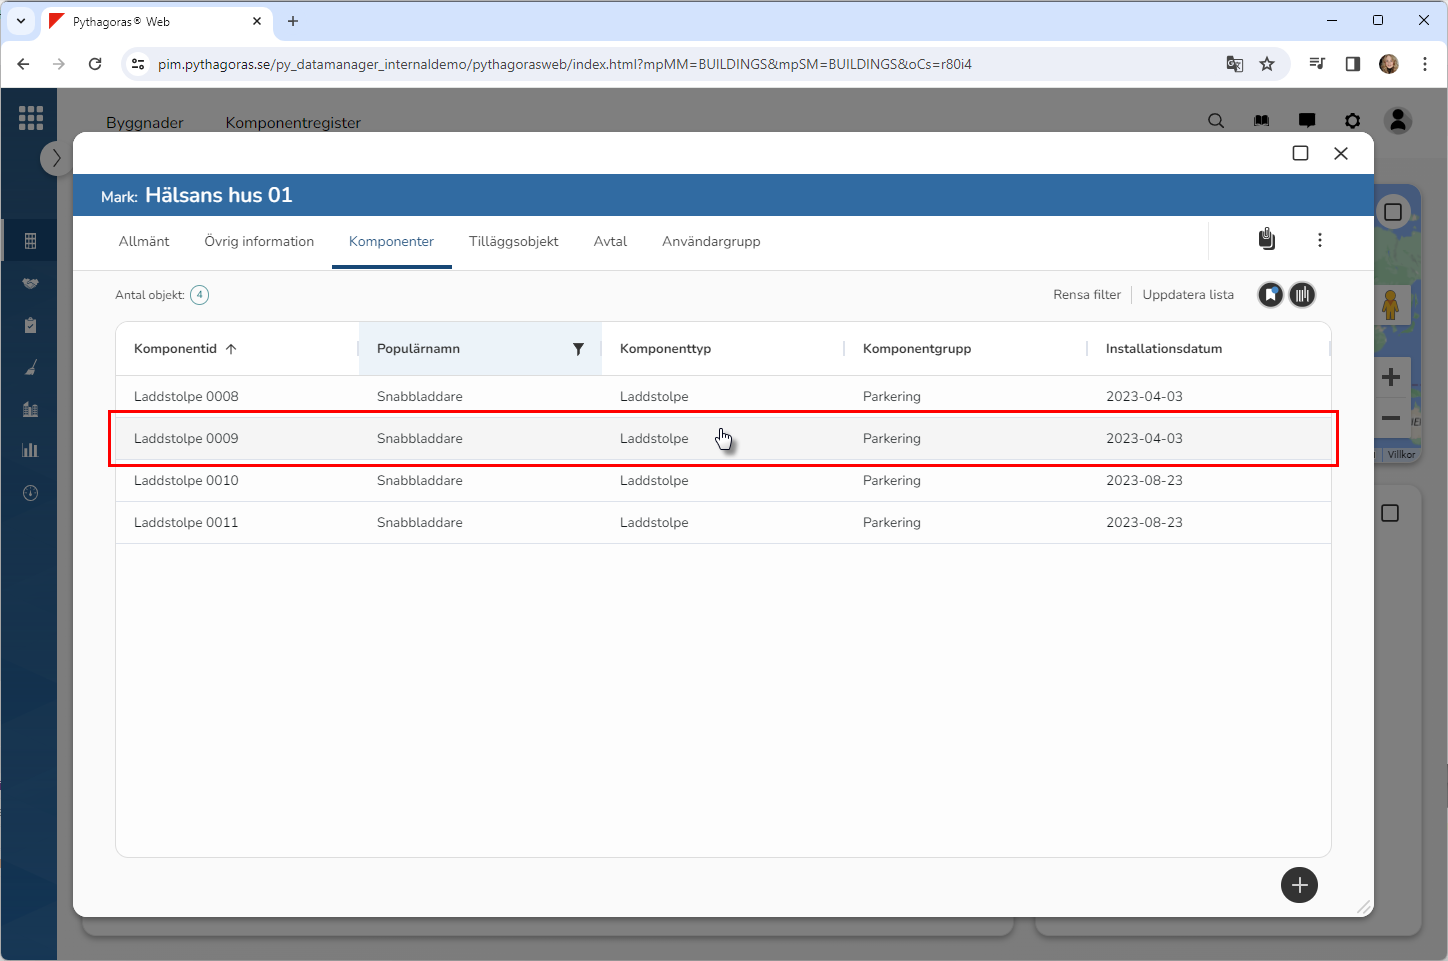1448x961 pixels.
Task: Open the column chooser icon
Action: pyautogui.click(x=1302, y=295)
